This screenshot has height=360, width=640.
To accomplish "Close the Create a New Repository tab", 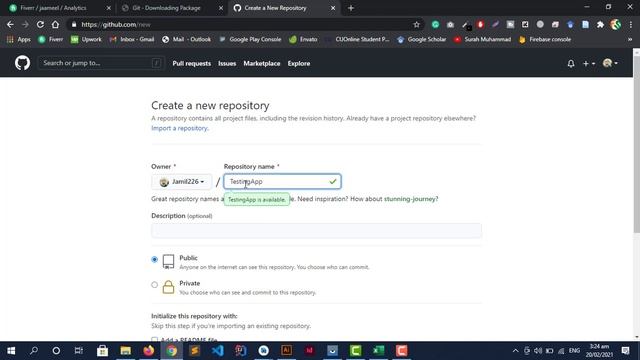I will [333, 8].
